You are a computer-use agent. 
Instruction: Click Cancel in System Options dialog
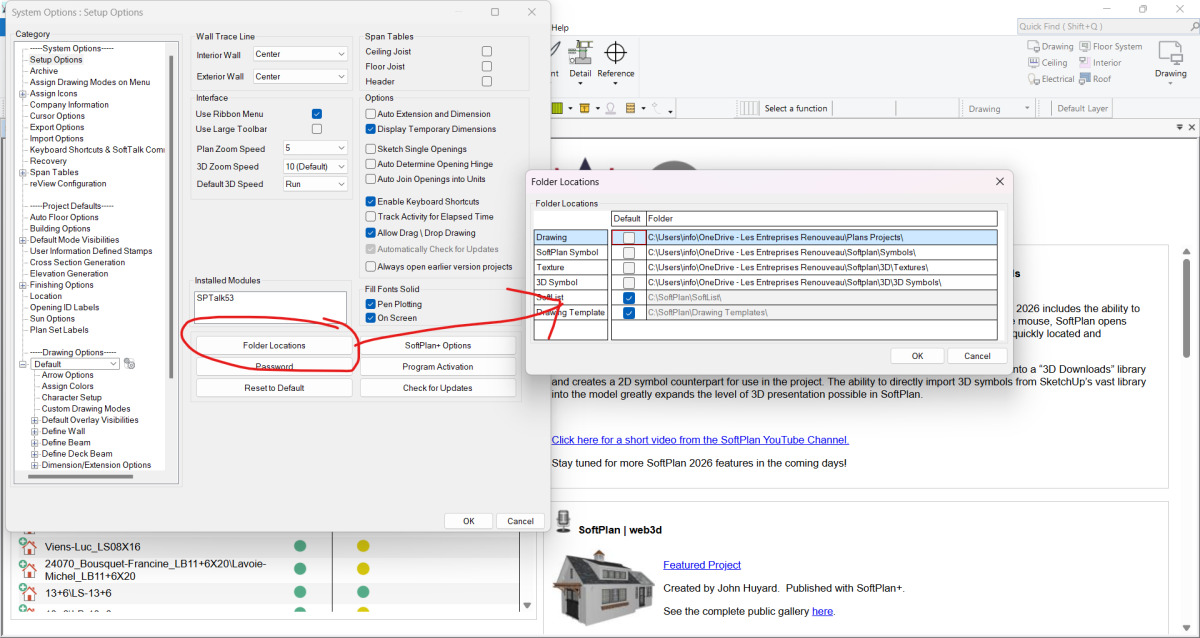(520, 521)
